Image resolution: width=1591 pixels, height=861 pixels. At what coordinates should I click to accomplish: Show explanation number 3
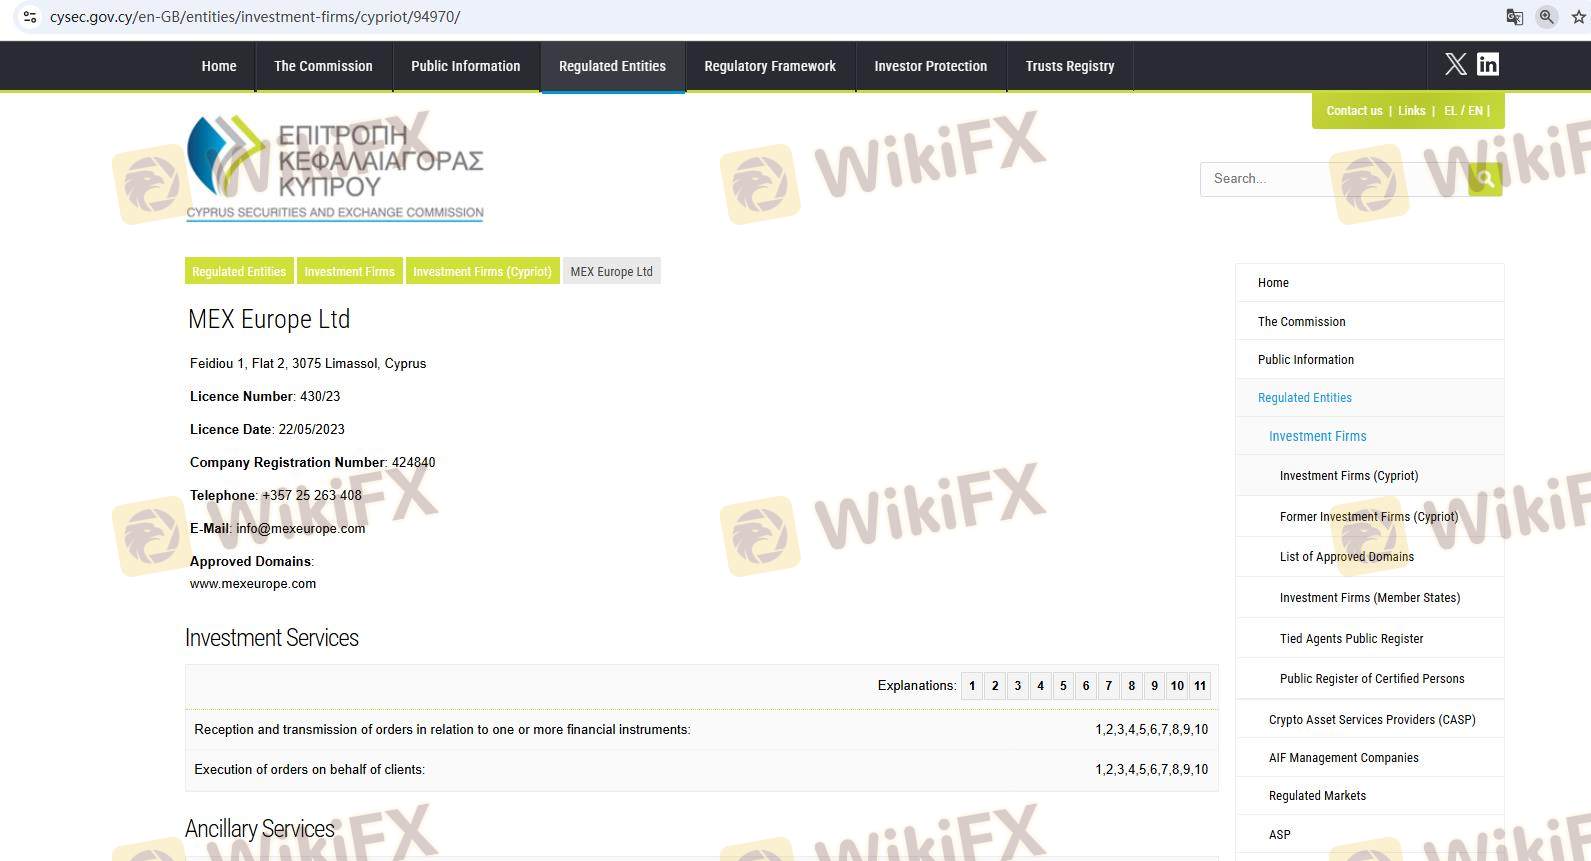tap(1018, 686)
